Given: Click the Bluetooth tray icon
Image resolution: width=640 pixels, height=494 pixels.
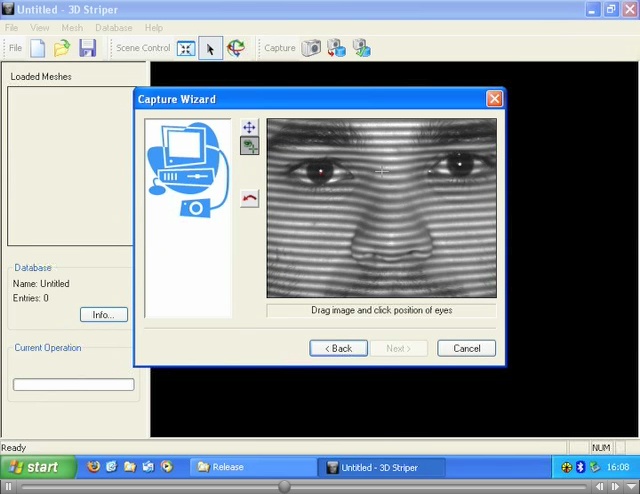Looking at the screenshot, I should tap(580, 467).
